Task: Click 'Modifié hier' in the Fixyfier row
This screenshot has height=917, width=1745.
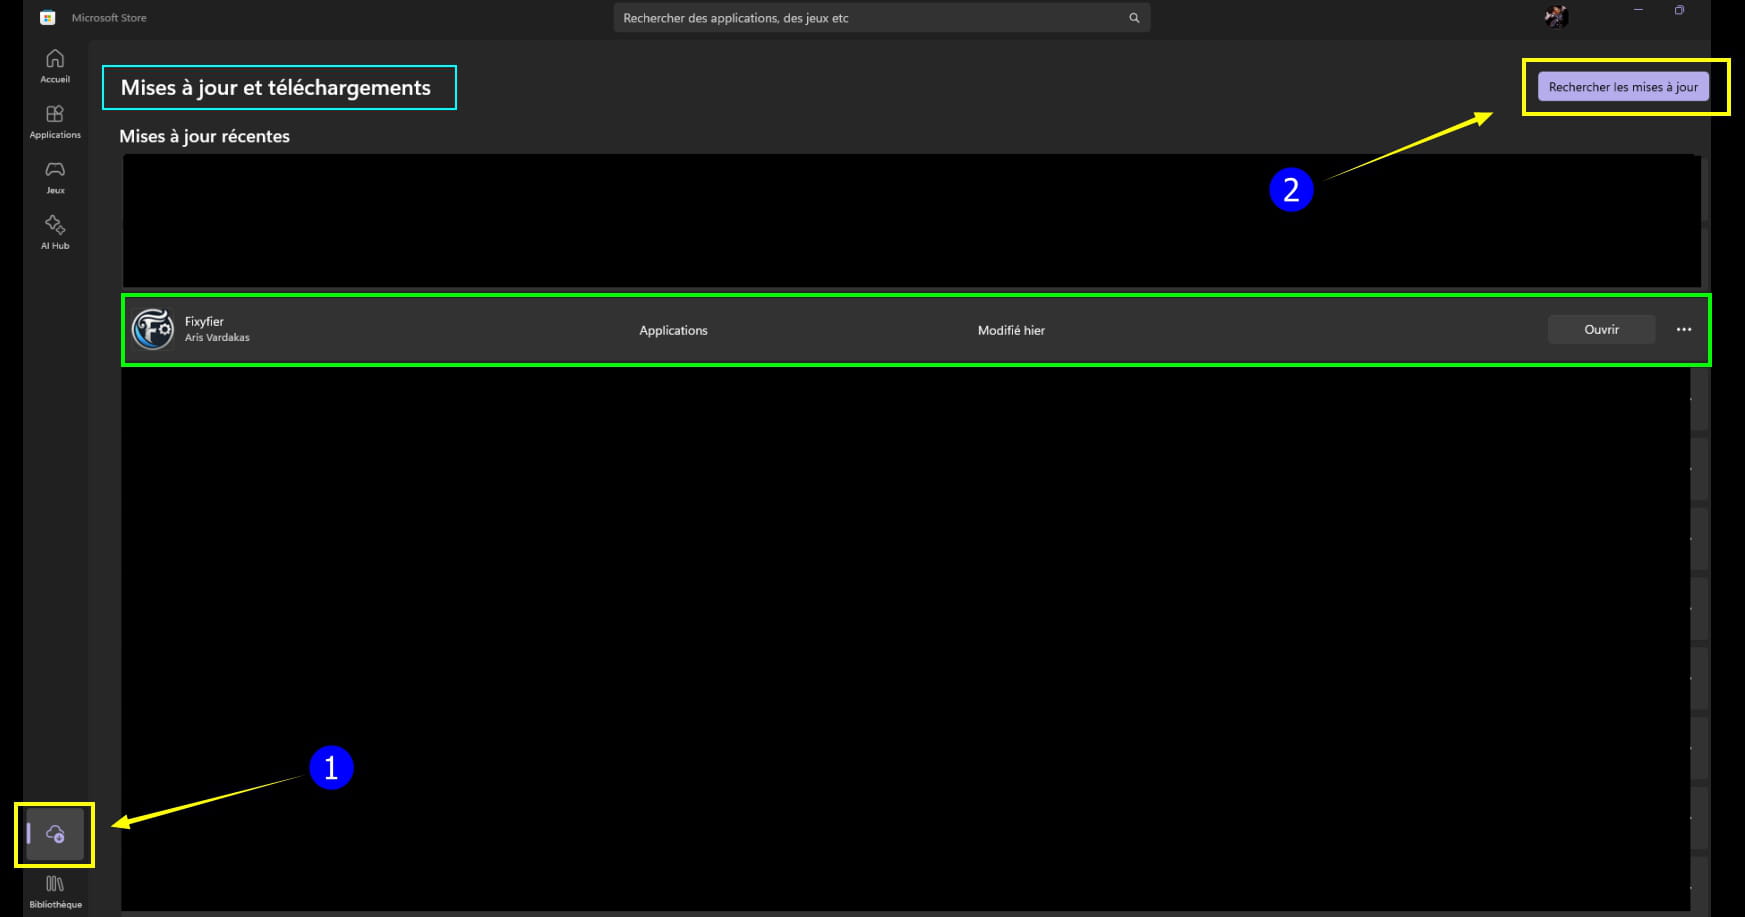Action: coord(1011,330)
